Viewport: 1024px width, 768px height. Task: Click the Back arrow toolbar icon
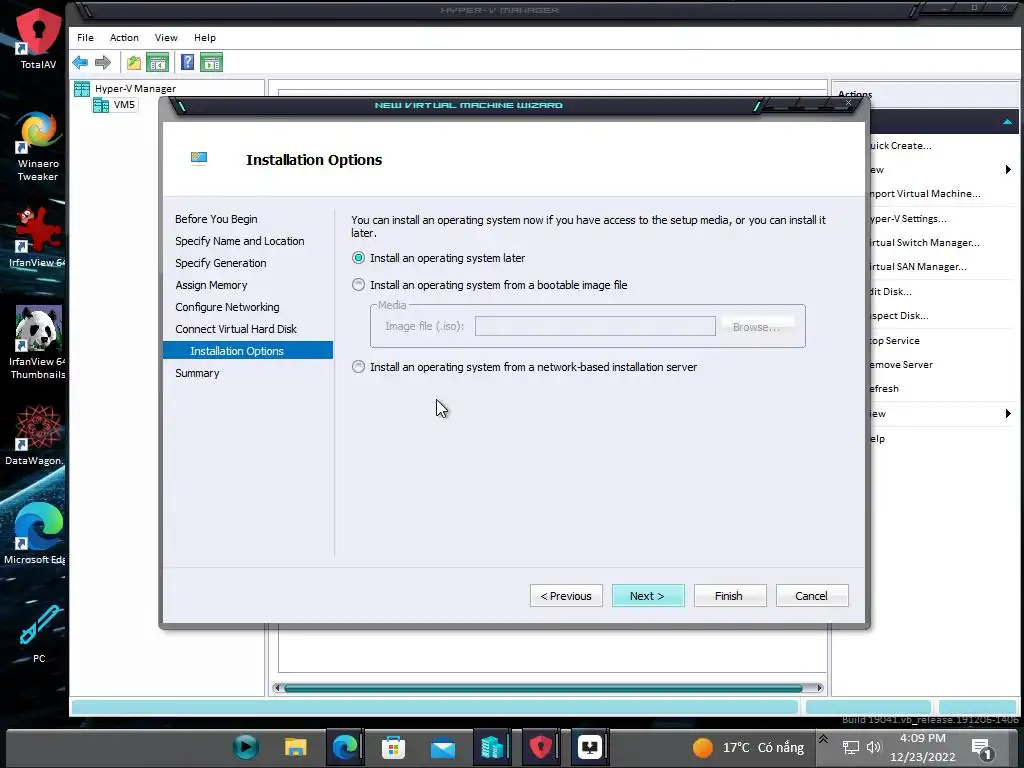(x=80, y=63)
